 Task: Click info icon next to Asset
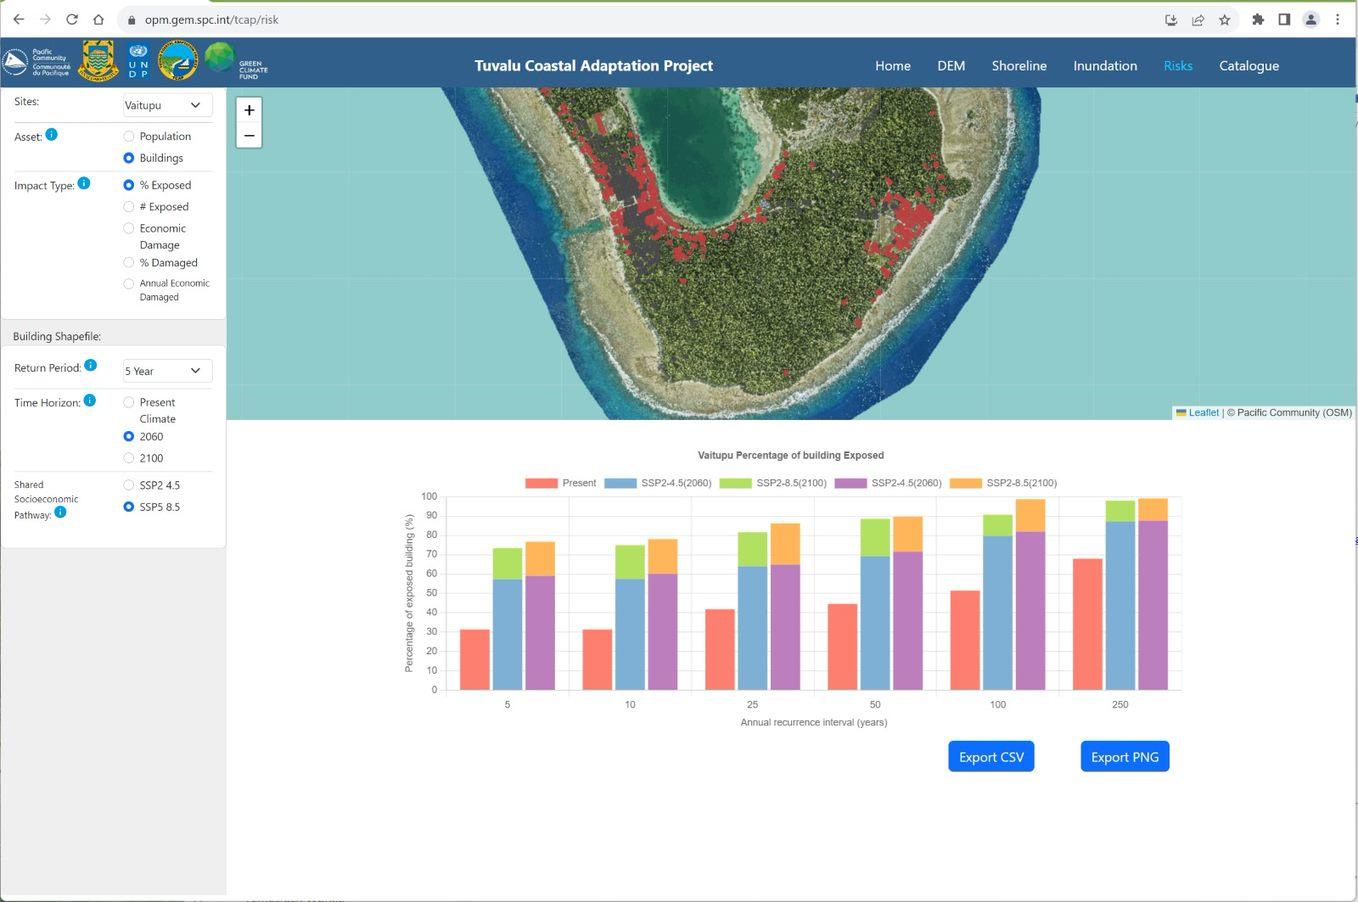point(52,134)
